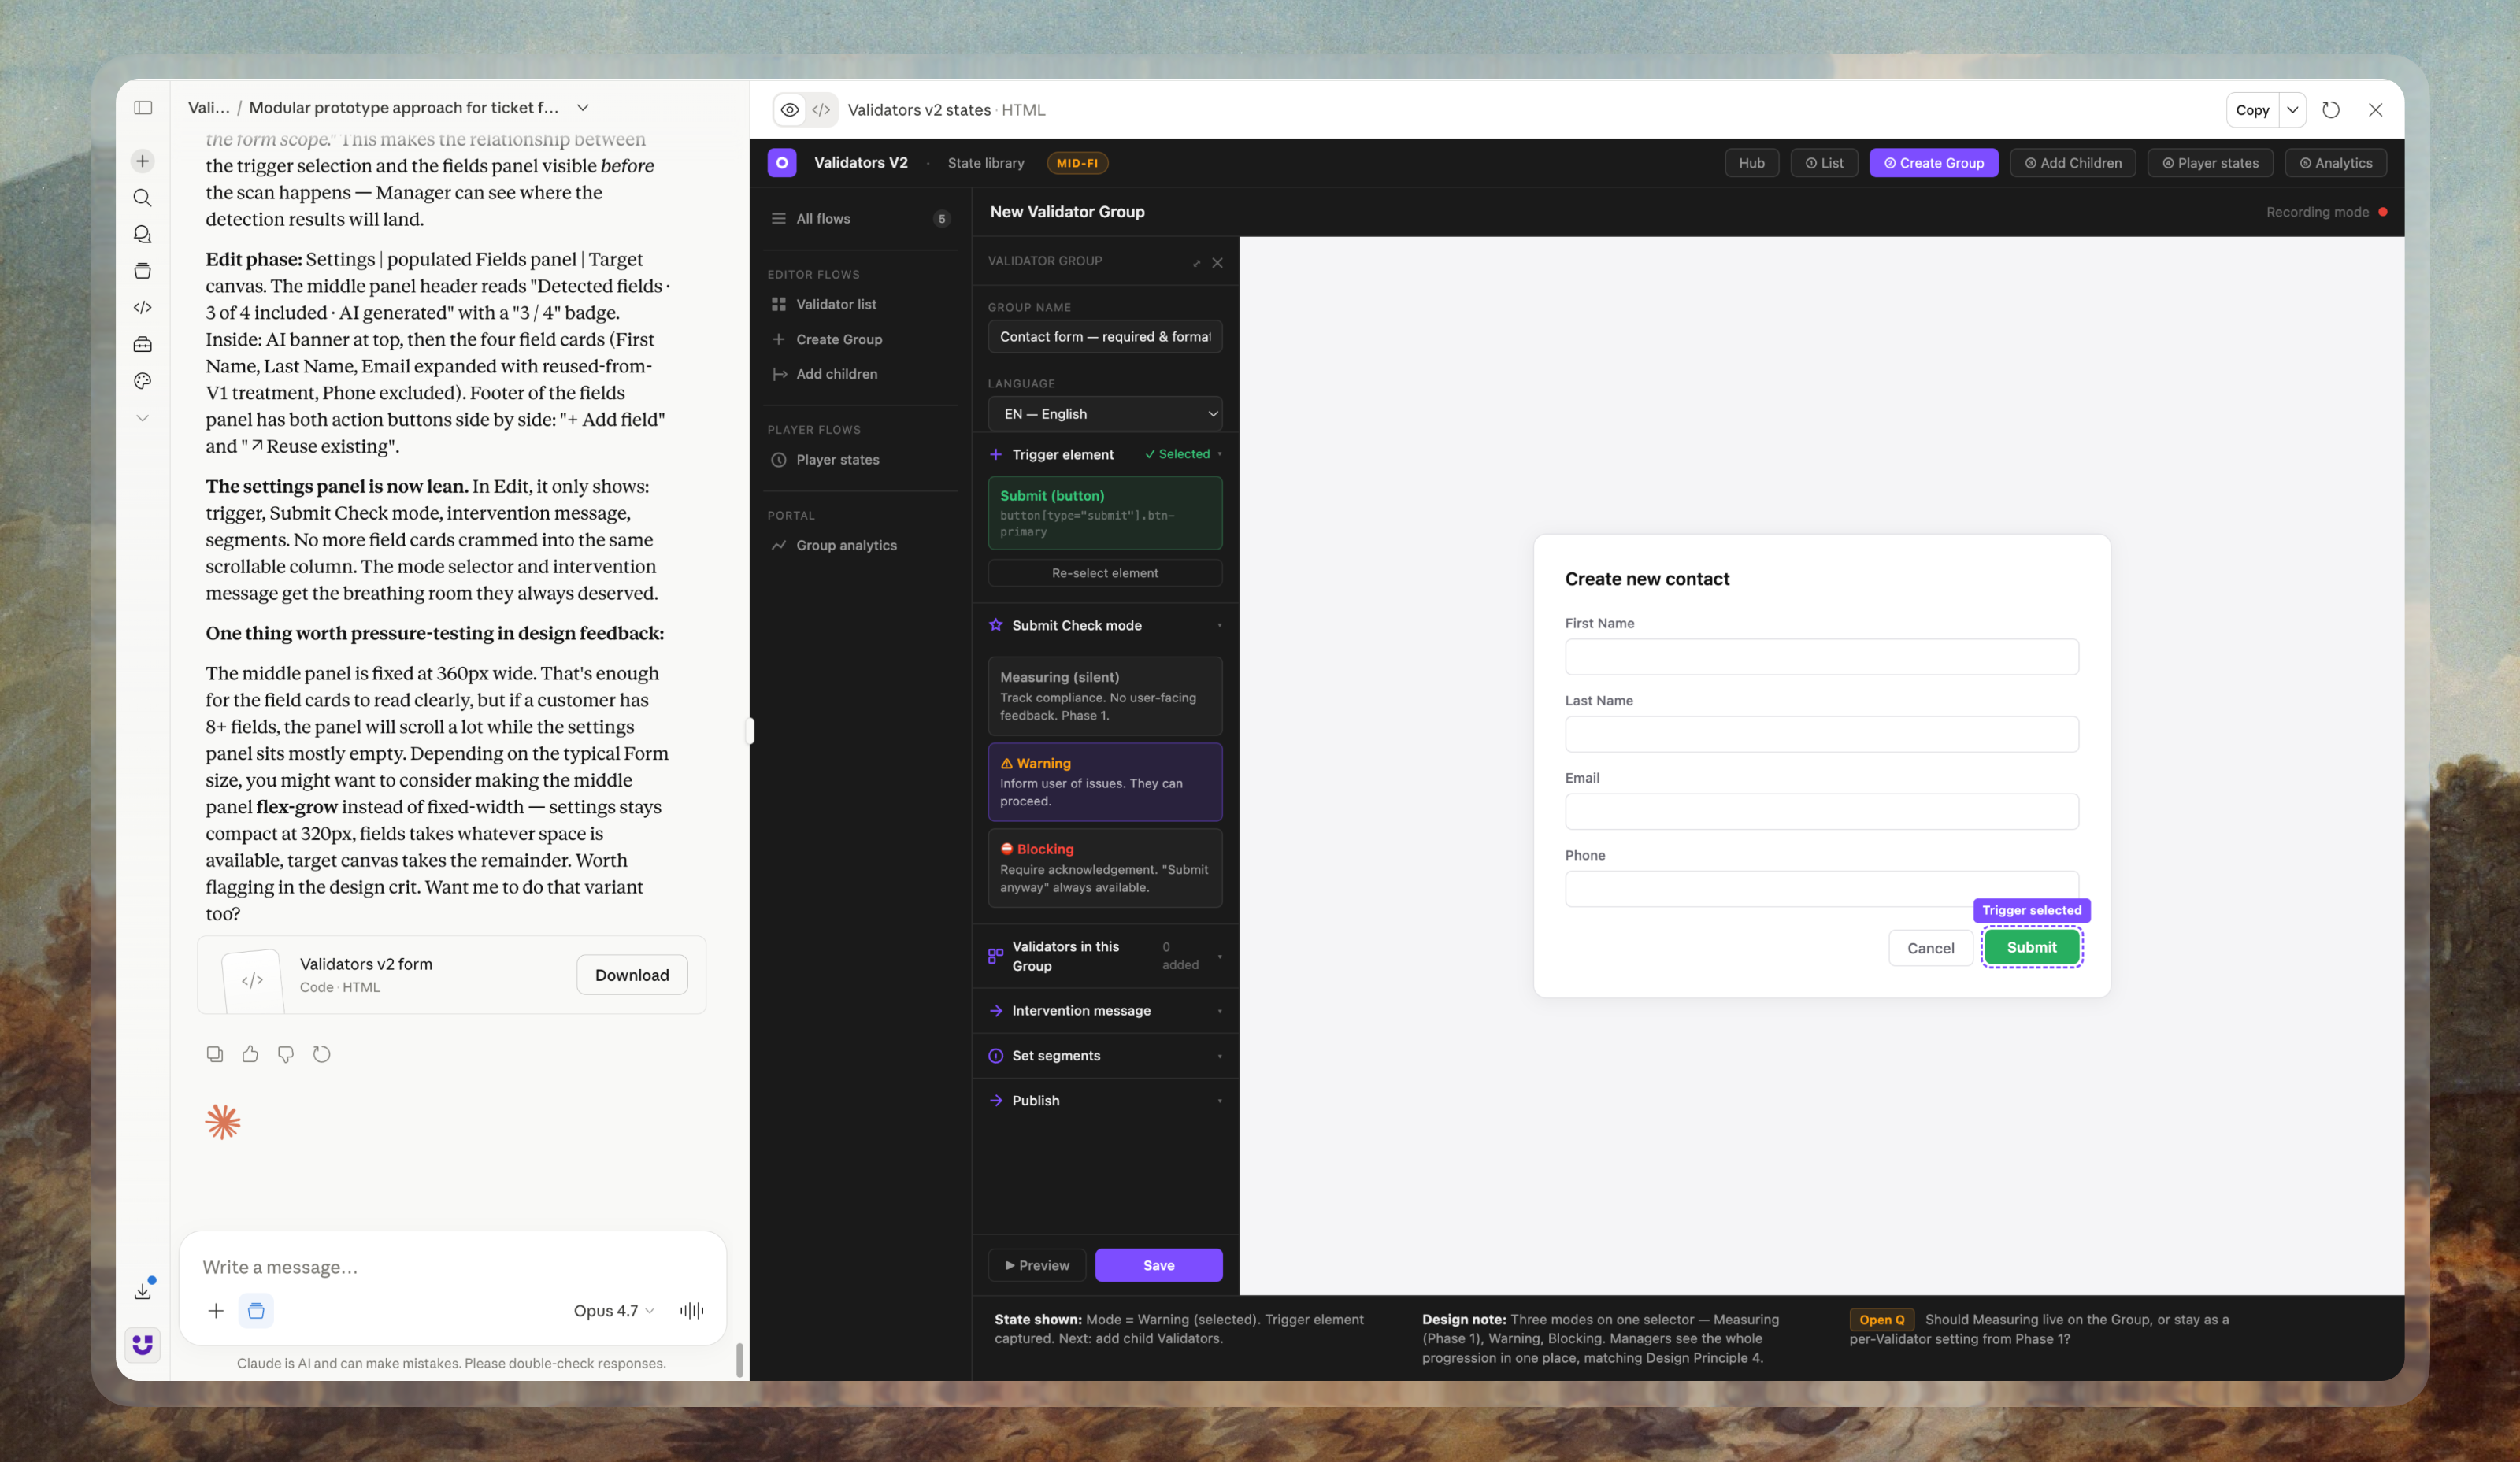
Task: Edit the Group Name input field
Action: click(1105, 337)
